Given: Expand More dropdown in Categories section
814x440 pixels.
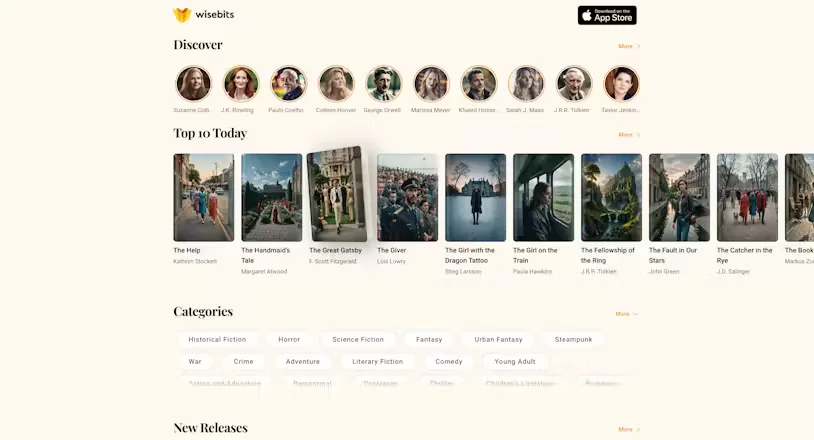Looking at the screenshot, I should pos(626,314).
